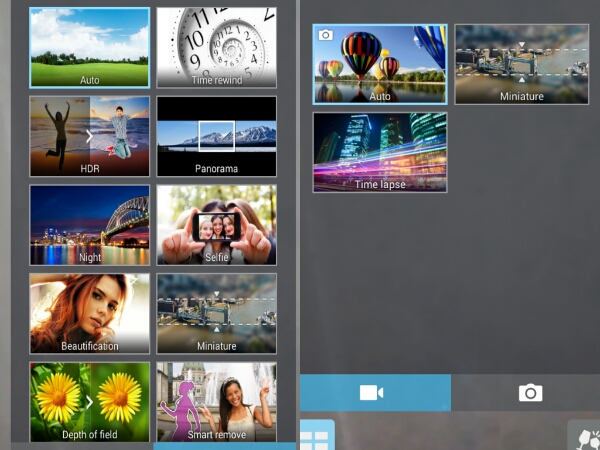Click the camera badge on Auto balloons tile
Screen dimensions: 600x450
point(326,35)
